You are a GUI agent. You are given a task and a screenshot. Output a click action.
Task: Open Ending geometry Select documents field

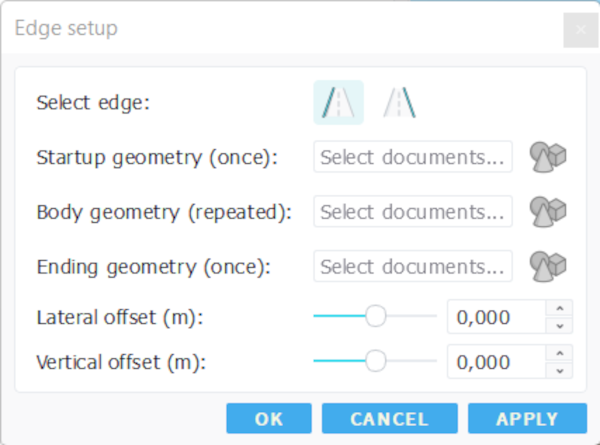click(413, 266)
